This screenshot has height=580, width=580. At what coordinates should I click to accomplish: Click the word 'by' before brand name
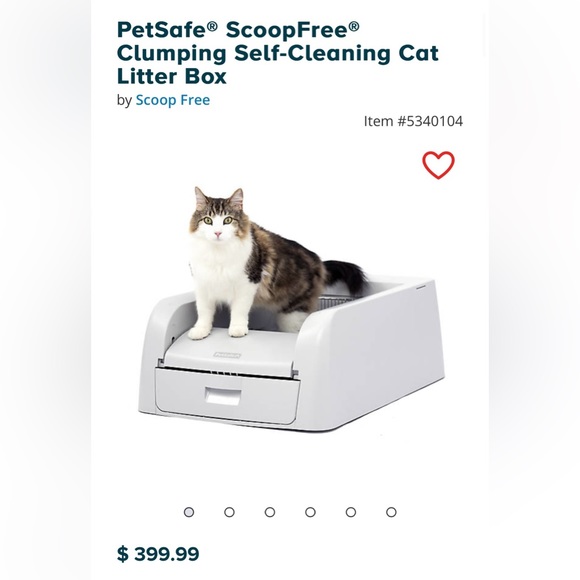(124, 100)
